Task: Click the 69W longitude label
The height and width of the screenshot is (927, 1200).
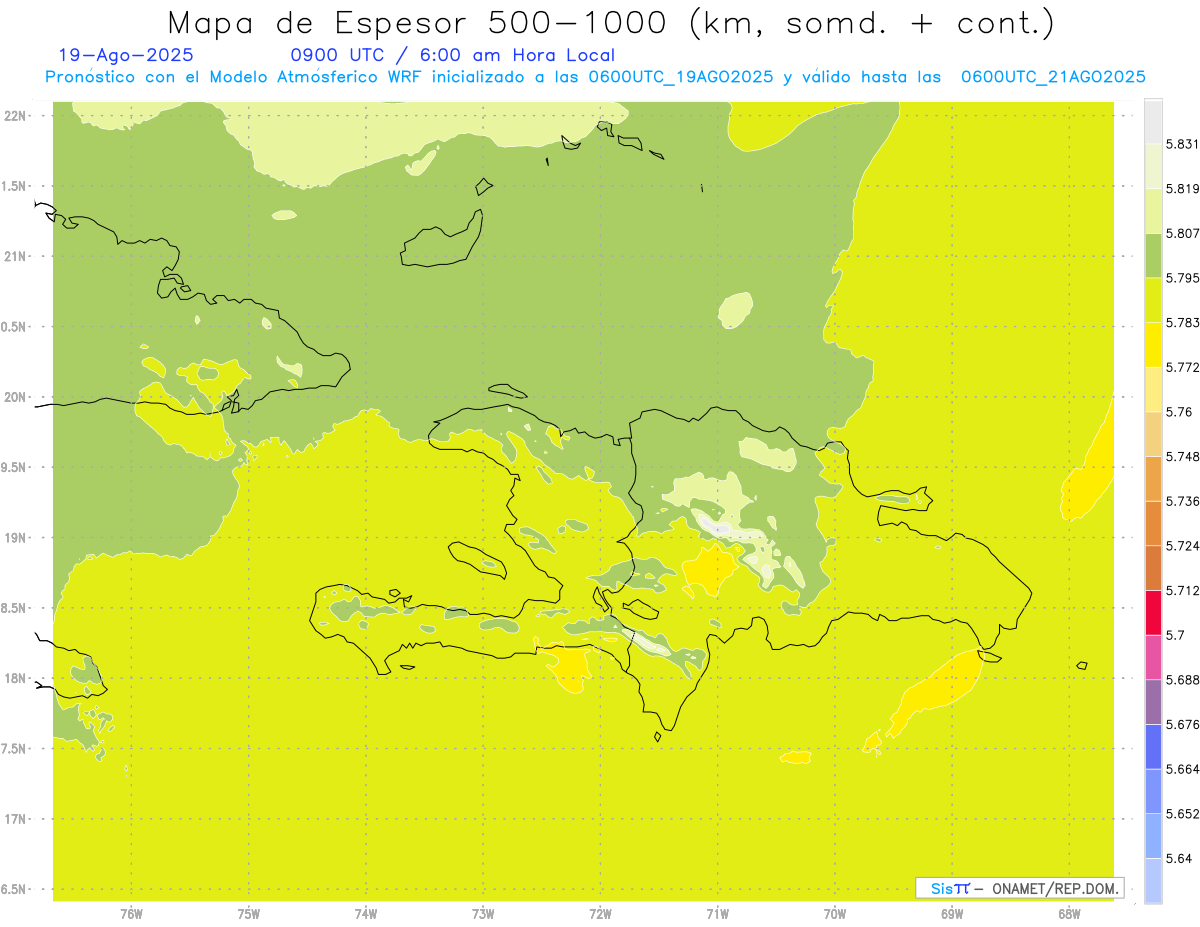Action: click(951, 913)
